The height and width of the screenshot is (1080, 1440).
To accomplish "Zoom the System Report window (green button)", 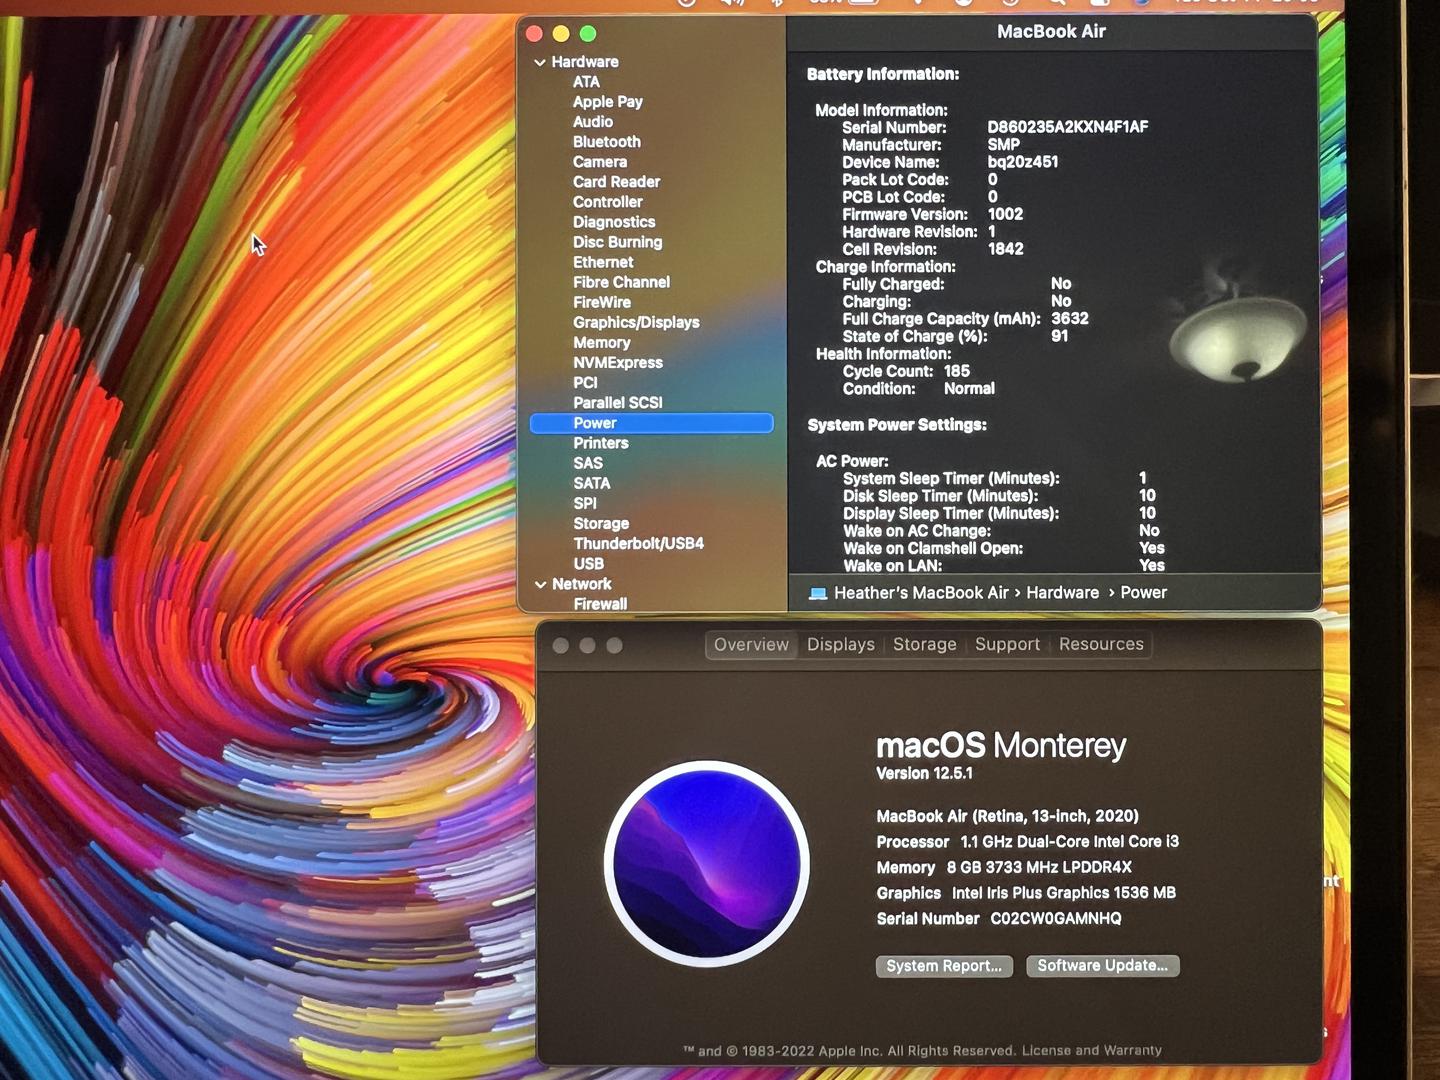I will tap(588, 34).
